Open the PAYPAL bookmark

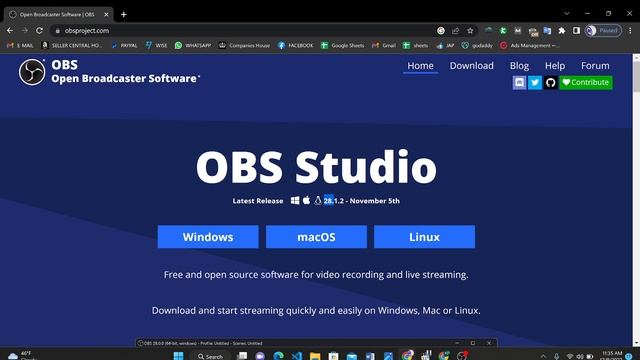(124, 45)
